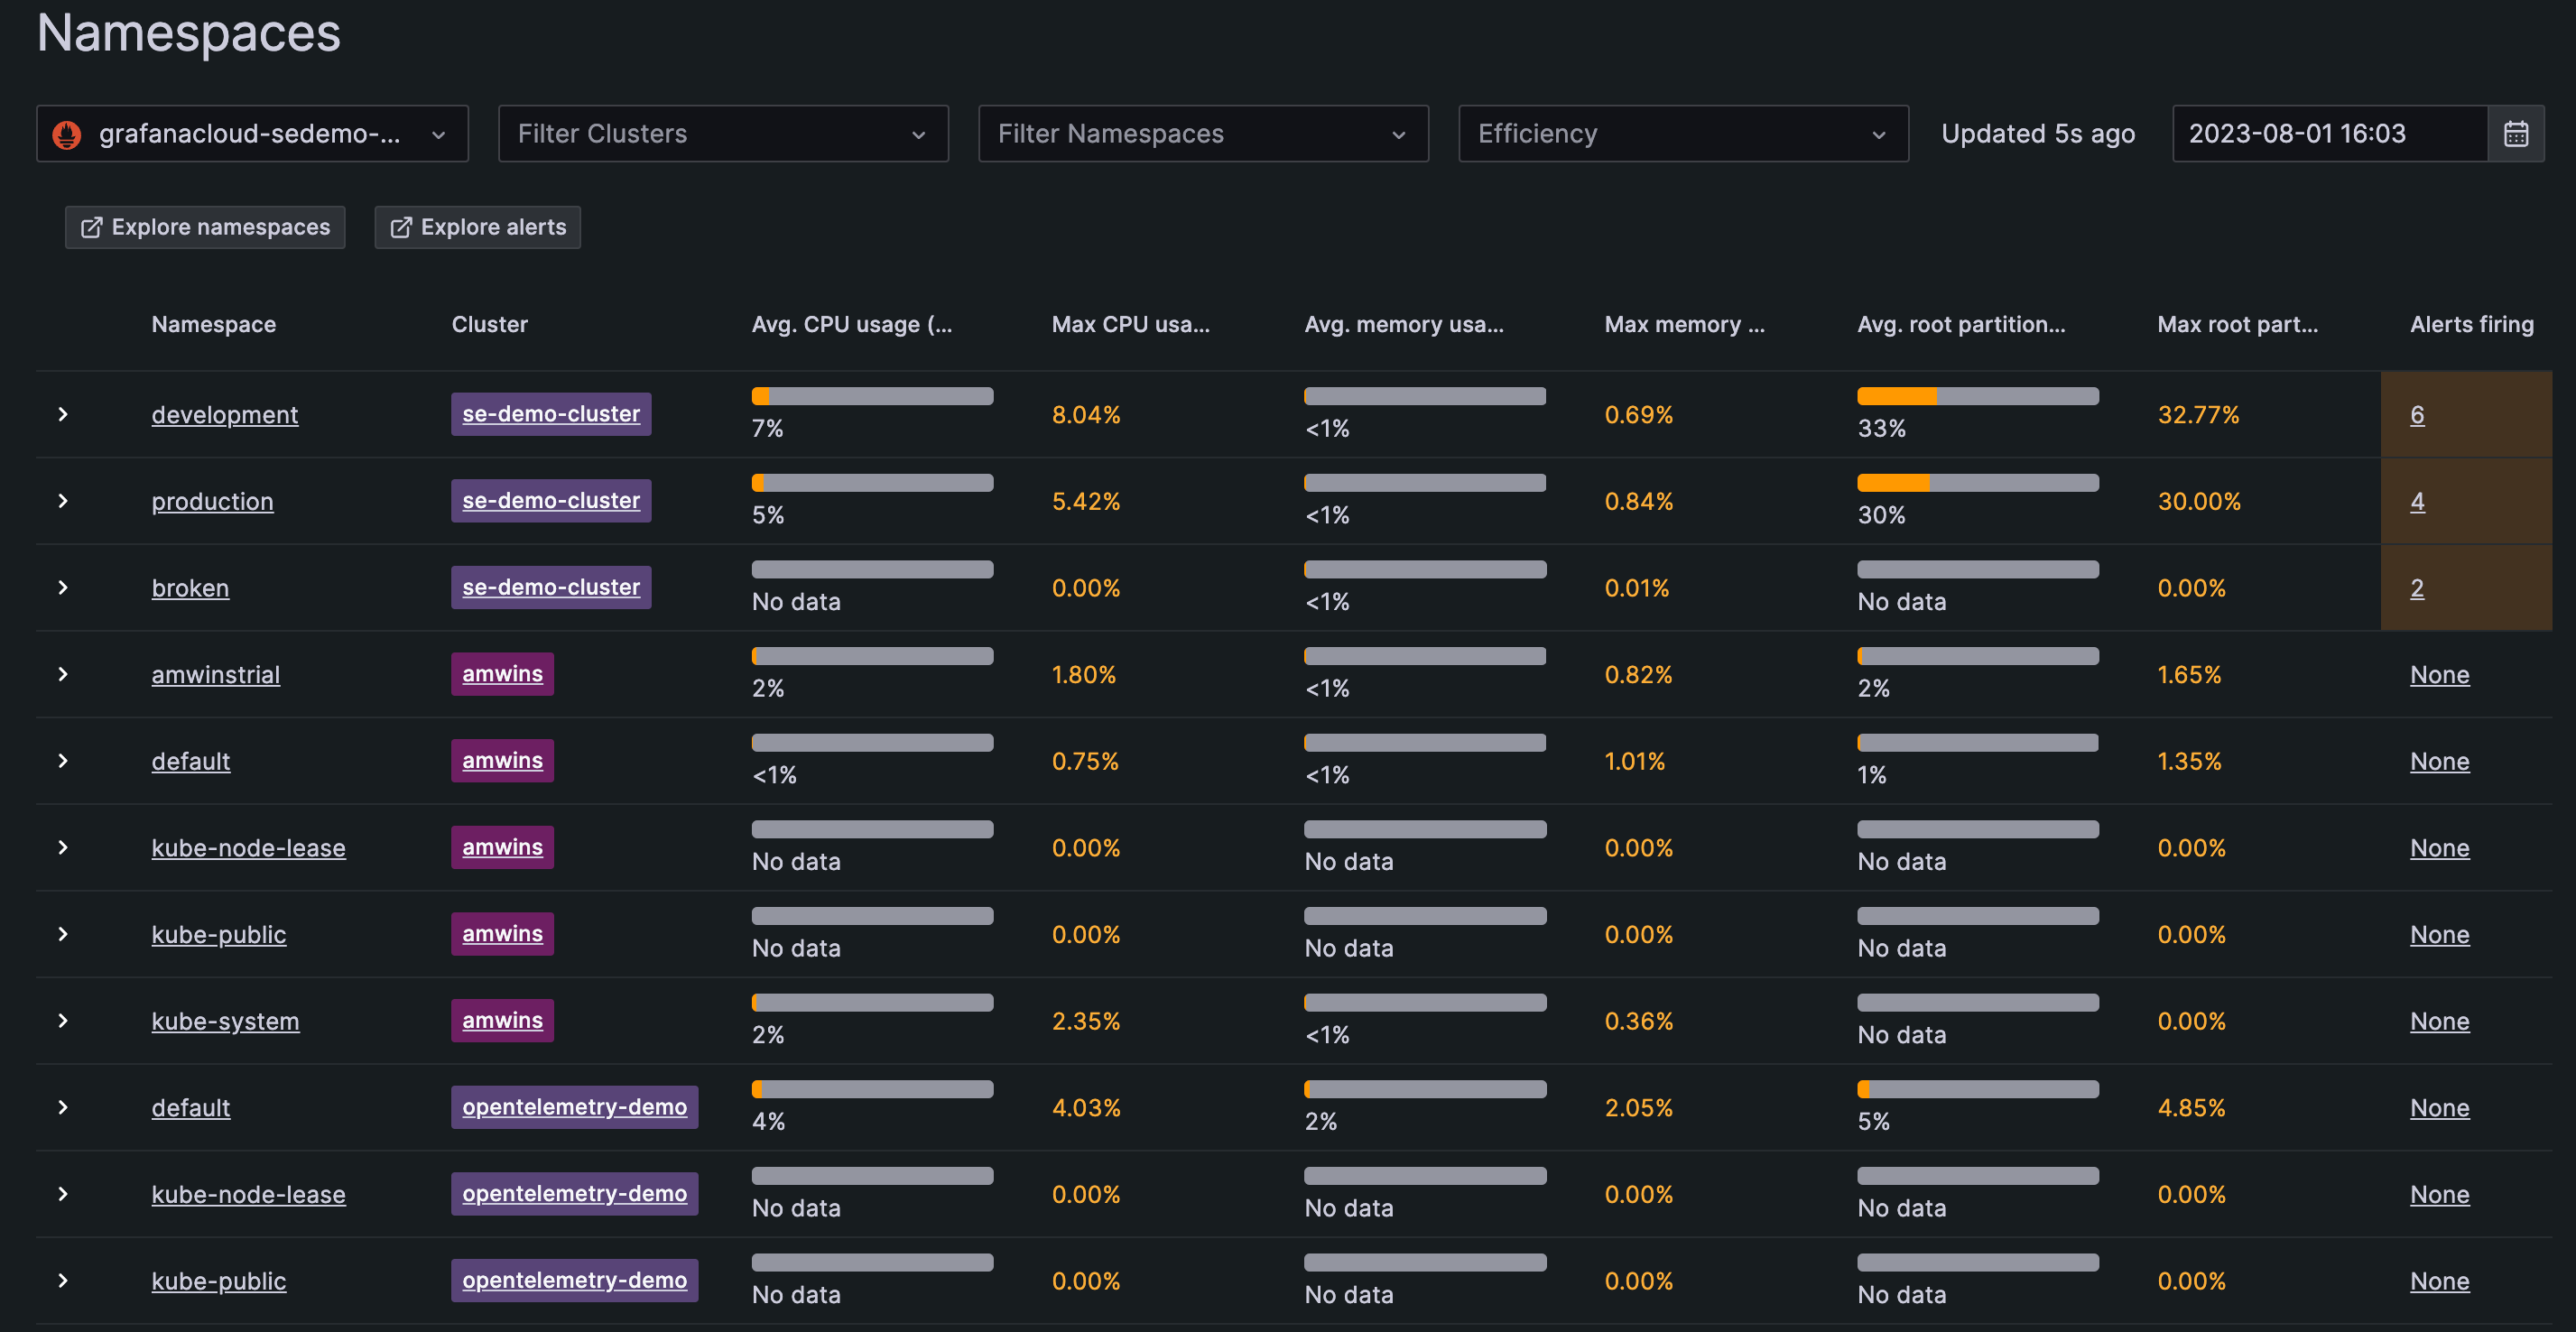Sort by Max CPU usage column header
Viewport: 2576px width, 1332px height.
coord(1131,324)
